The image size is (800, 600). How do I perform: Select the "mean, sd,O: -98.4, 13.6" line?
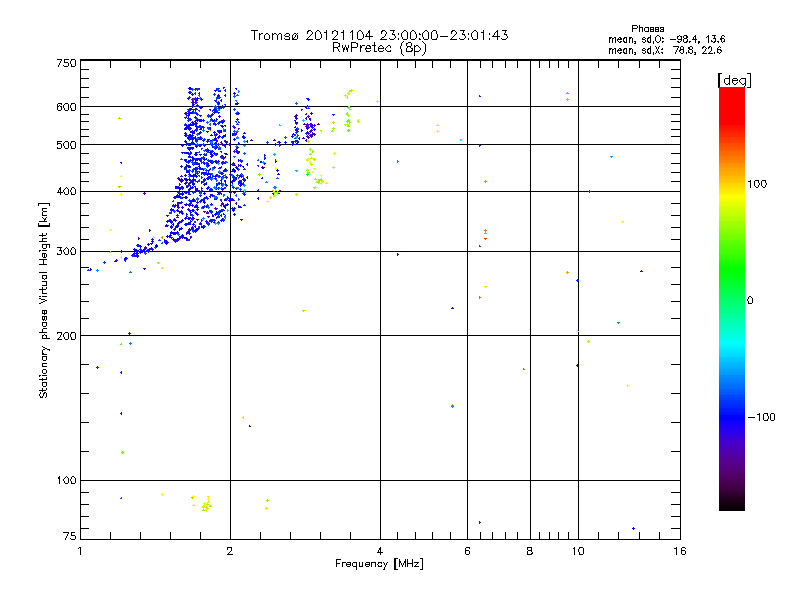coord(666,39)
